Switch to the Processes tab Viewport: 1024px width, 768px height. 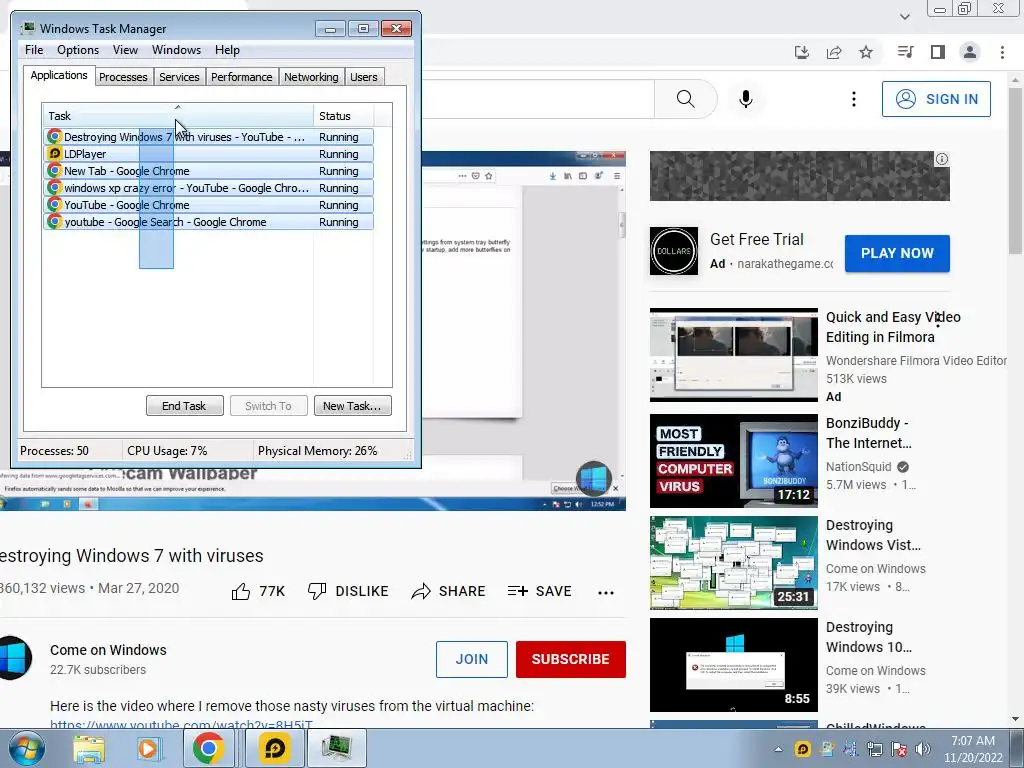point(123,77)
